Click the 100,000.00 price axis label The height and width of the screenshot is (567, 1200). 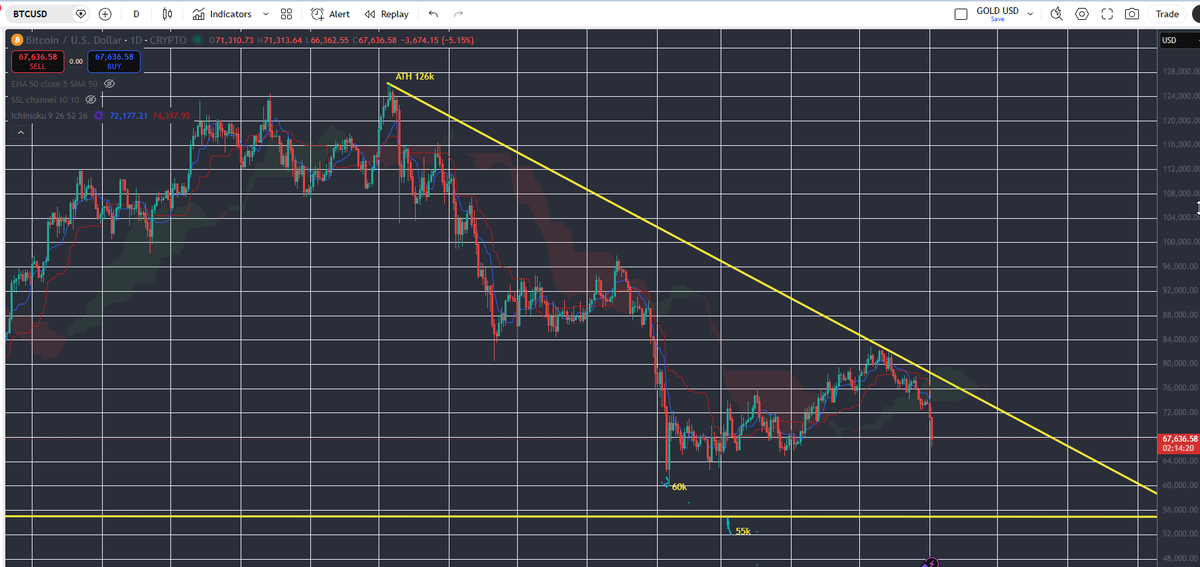point(1181,242)
